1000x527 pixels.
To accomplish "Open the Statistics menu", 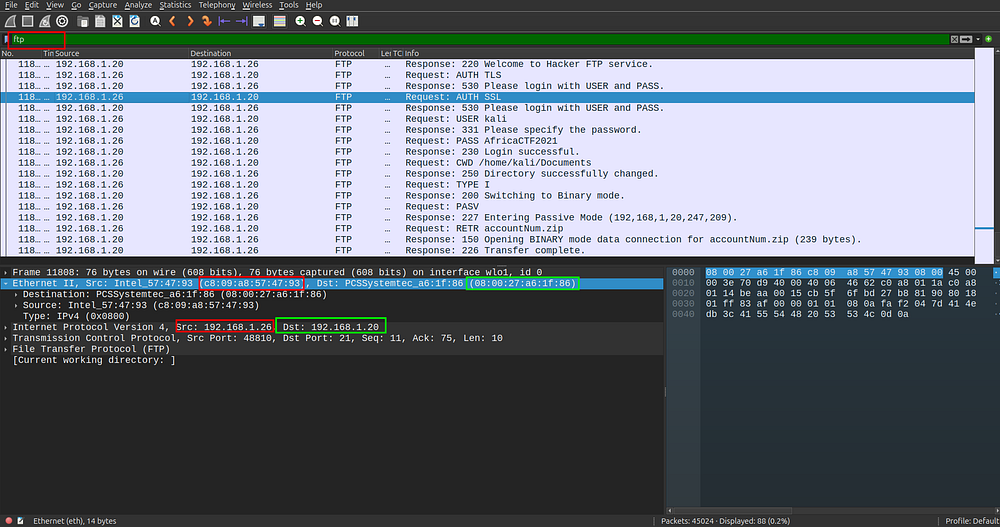I will pos(175,5).
